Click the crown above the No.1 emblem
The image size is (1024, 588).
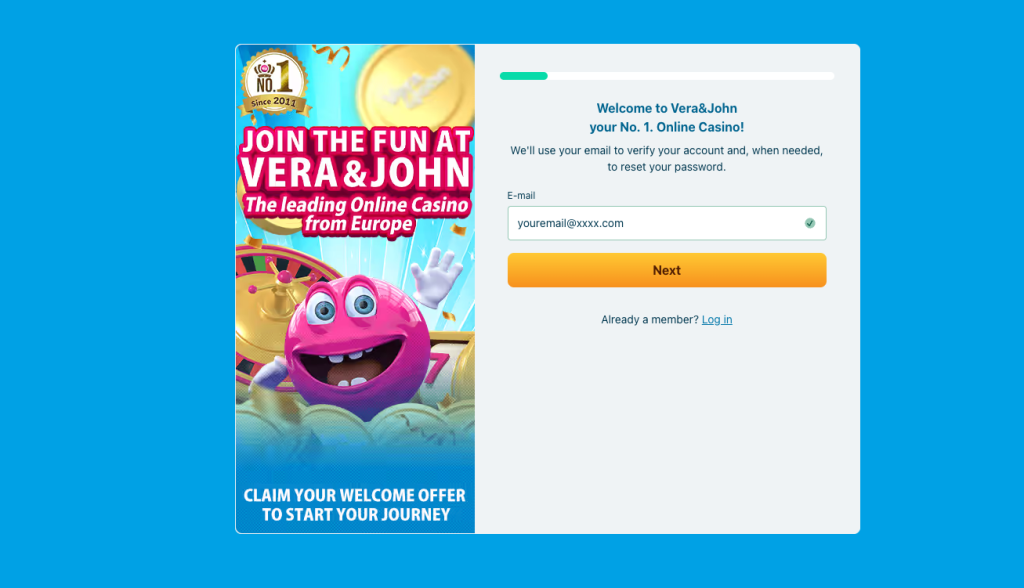tap(264, 68)
